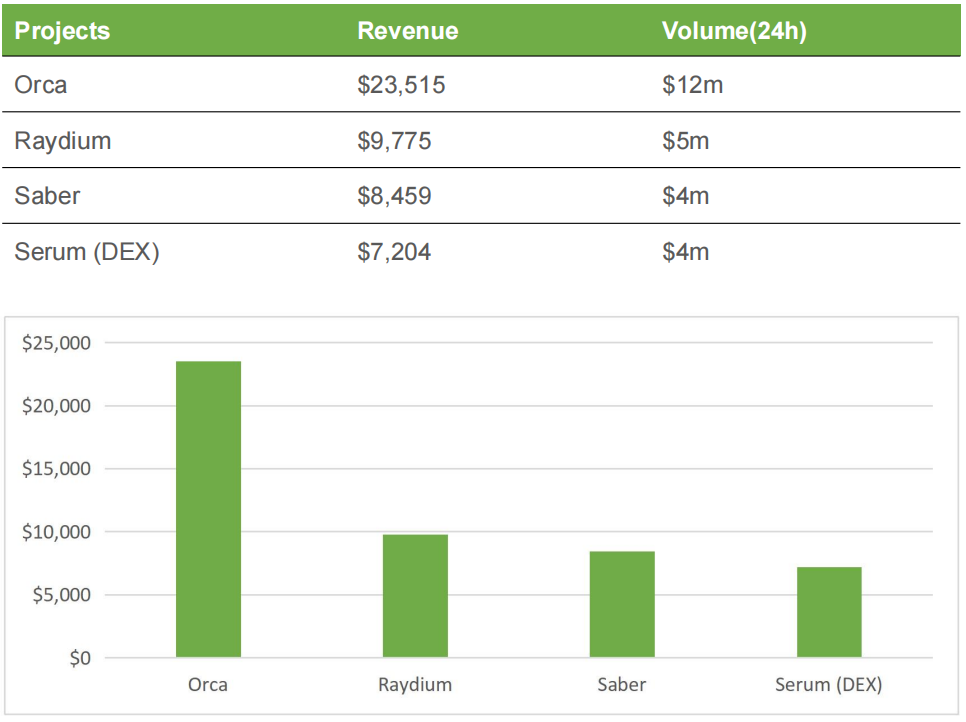The width and height of the screenshot is (966, 722).
Task: Click the Serum (DEX) x-axis label
Action: [x=829, y=685]
